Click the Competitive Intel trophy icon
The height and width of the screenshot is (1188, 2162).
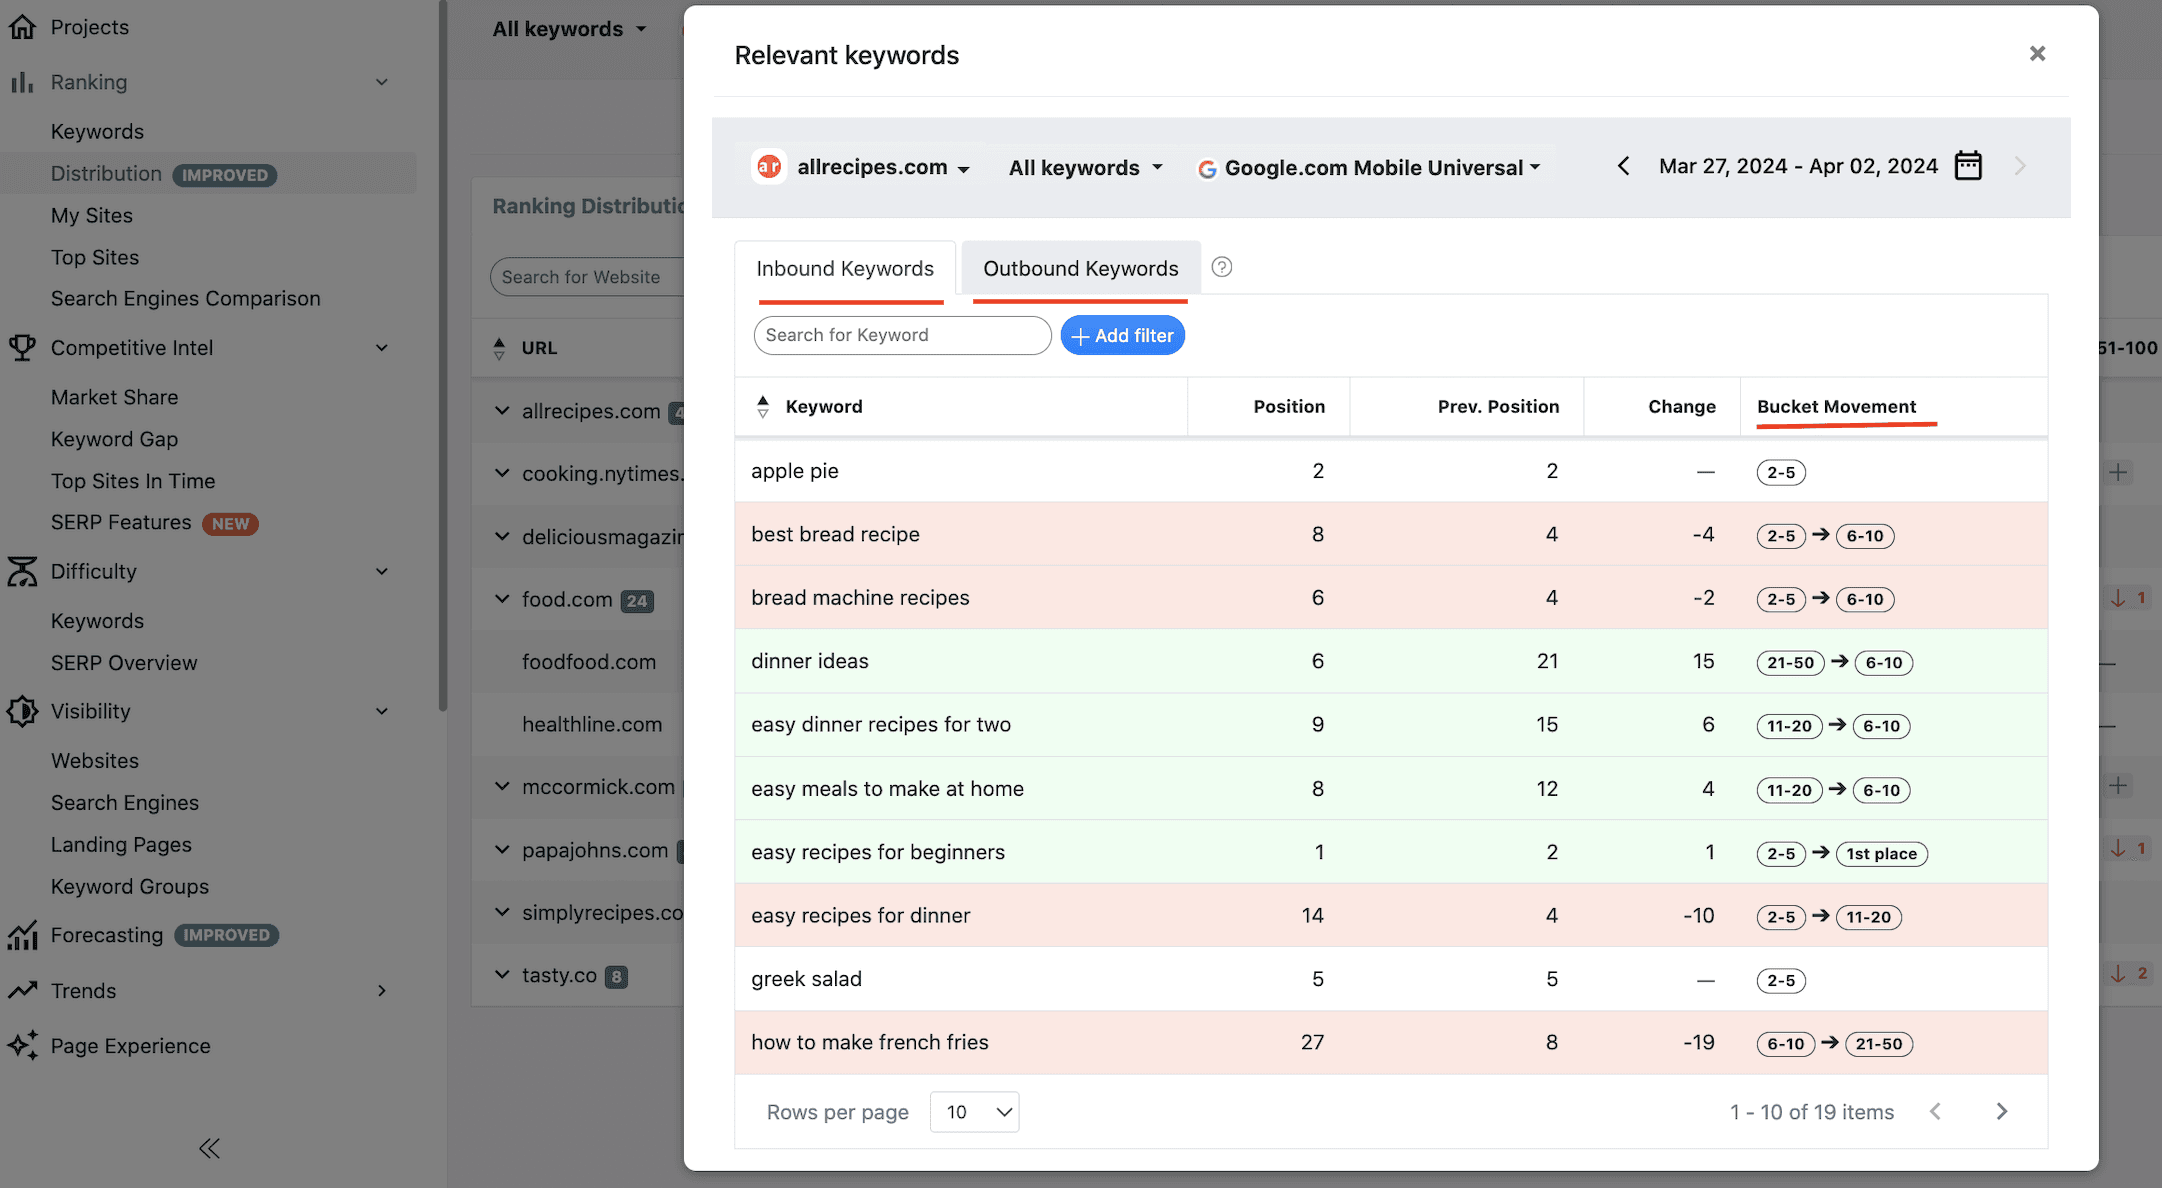point(22,347)
